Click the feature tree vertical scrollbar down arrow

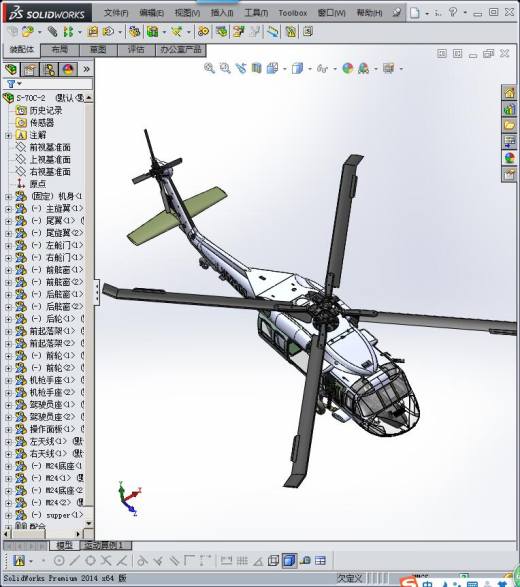pyautogui.click(x=89, y=523)
